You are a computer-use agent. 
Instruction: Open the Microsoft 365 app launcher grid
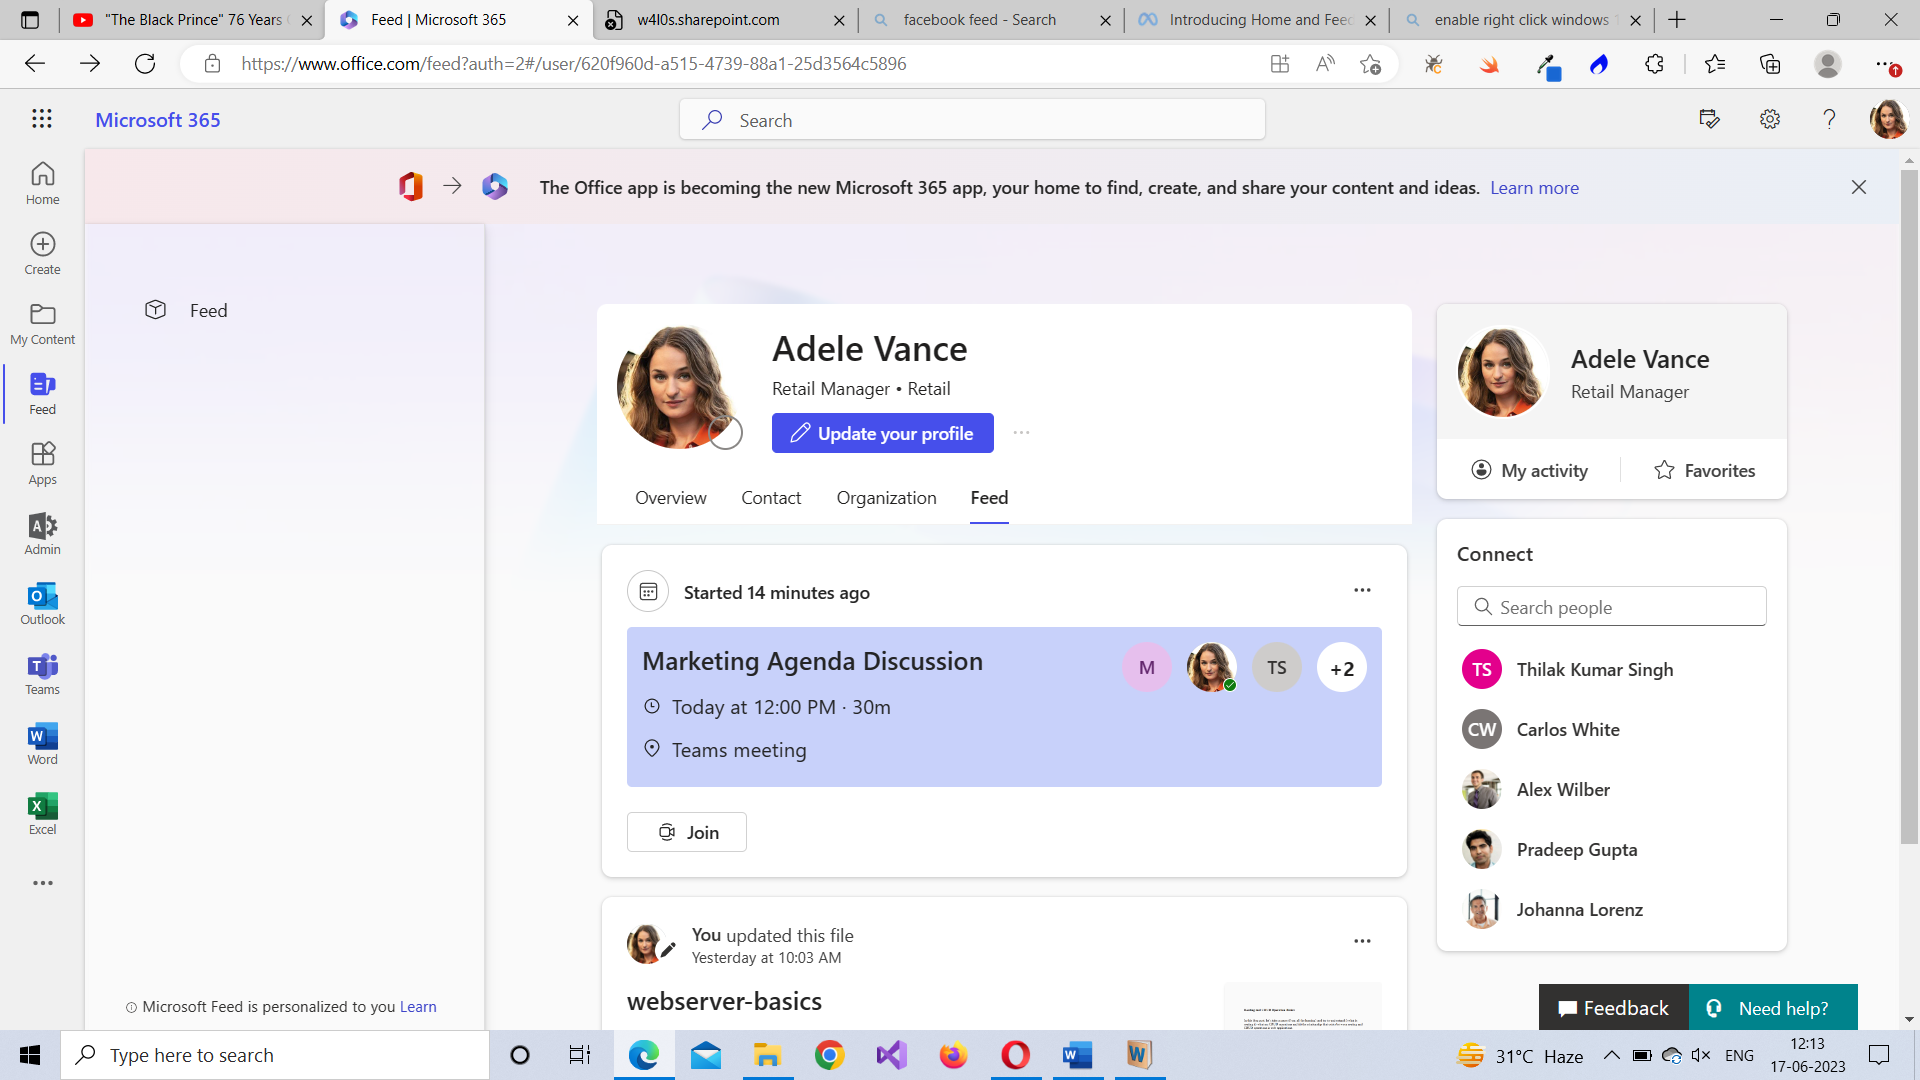(41, 119)
